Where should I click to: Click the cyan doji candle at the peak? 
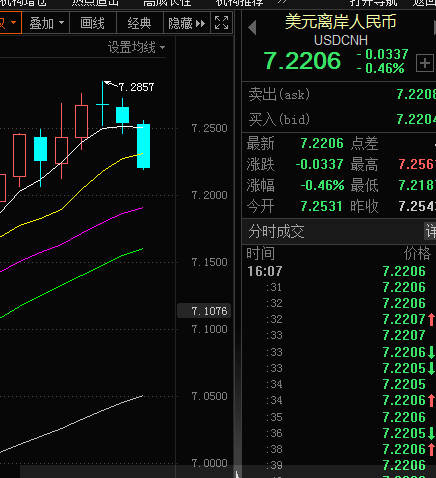(102, 104)
